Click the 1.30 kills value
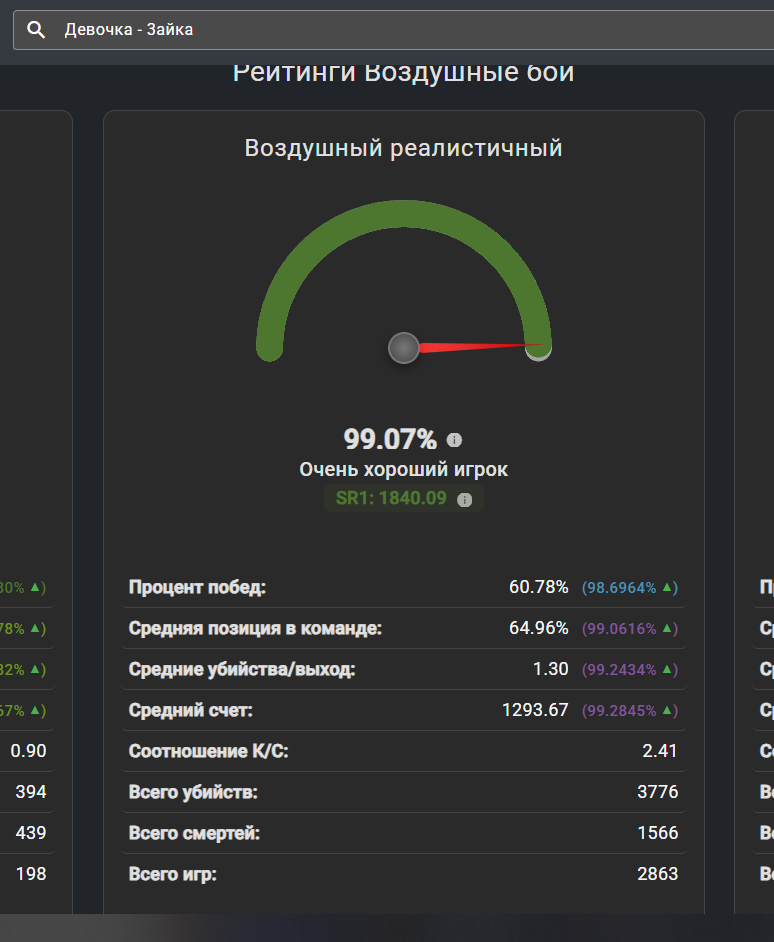Screen dimensions: 774x942 click(550, 669)
